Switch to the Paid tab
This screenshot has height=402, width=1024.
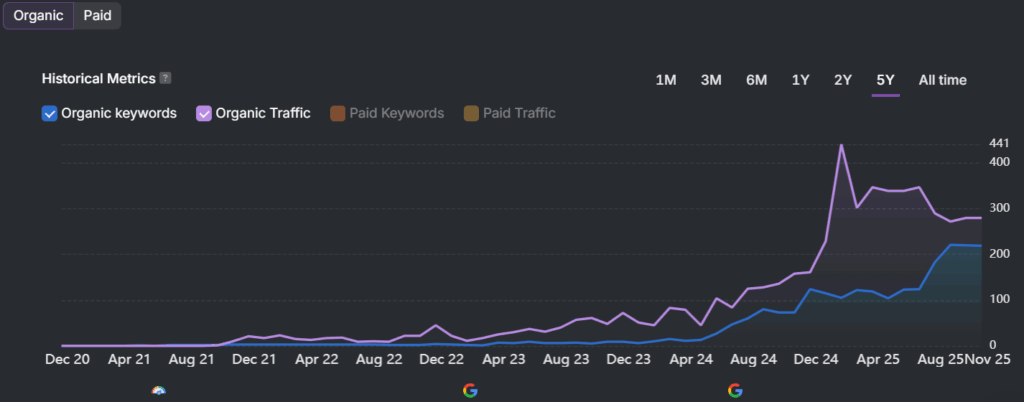click(x=97, y=16)
